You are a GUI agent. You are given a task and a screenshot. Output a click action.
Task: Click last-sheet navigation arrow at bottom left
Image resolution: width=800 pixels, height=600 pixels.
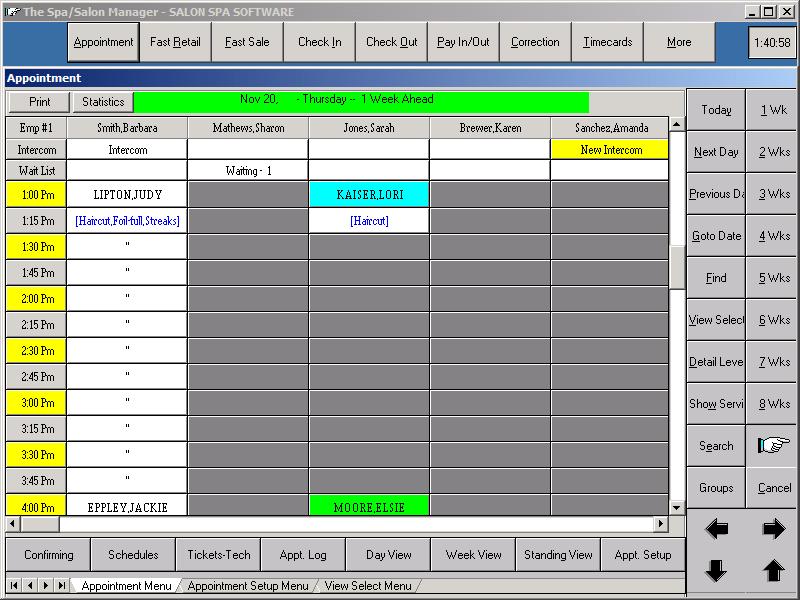62,585
